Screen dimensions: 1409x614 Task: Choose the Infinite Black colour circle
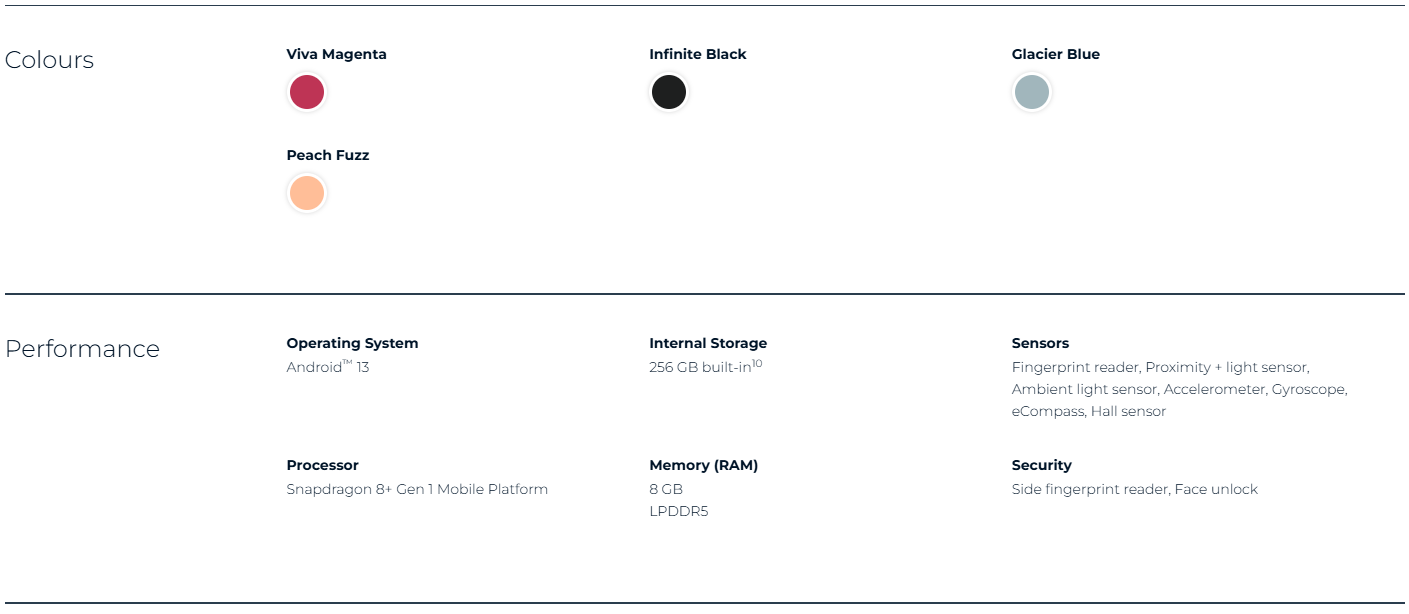669,92
